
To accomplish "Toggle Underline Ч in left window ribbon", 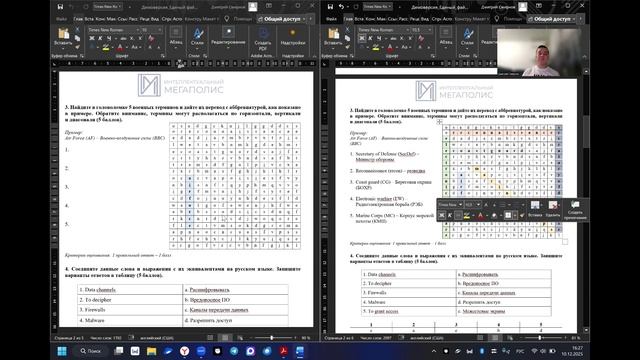I will (x=109, y=38).
